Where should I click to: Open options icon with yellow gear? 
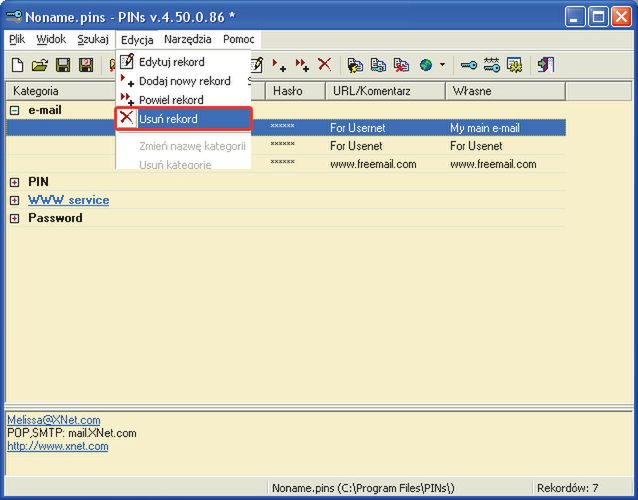point(515,65)
